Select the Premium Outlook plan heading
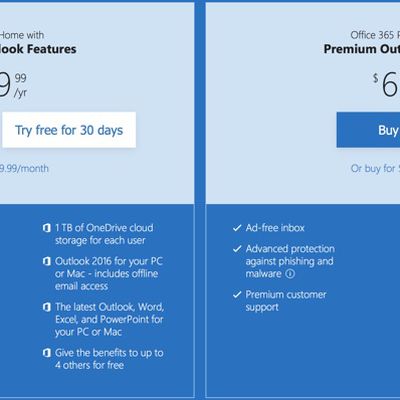Viewport: 400px width, 400px height. pos(362,49)
